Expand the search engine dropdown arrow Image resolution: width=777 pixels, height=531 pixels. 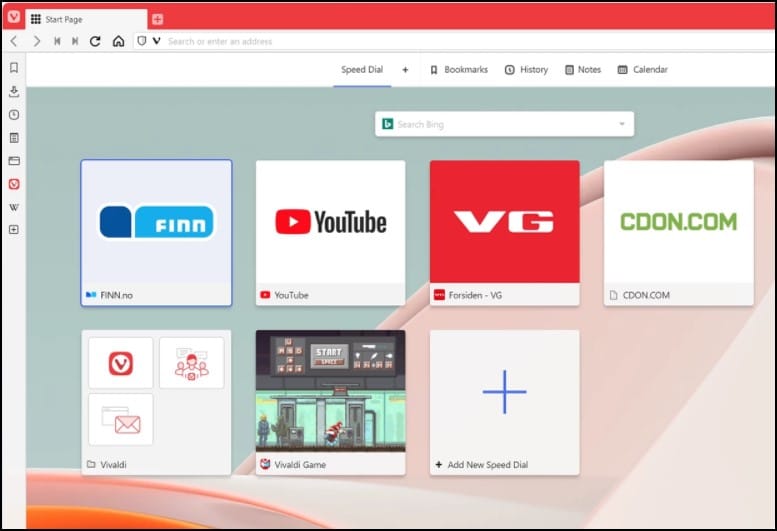[x=622, y=124]
